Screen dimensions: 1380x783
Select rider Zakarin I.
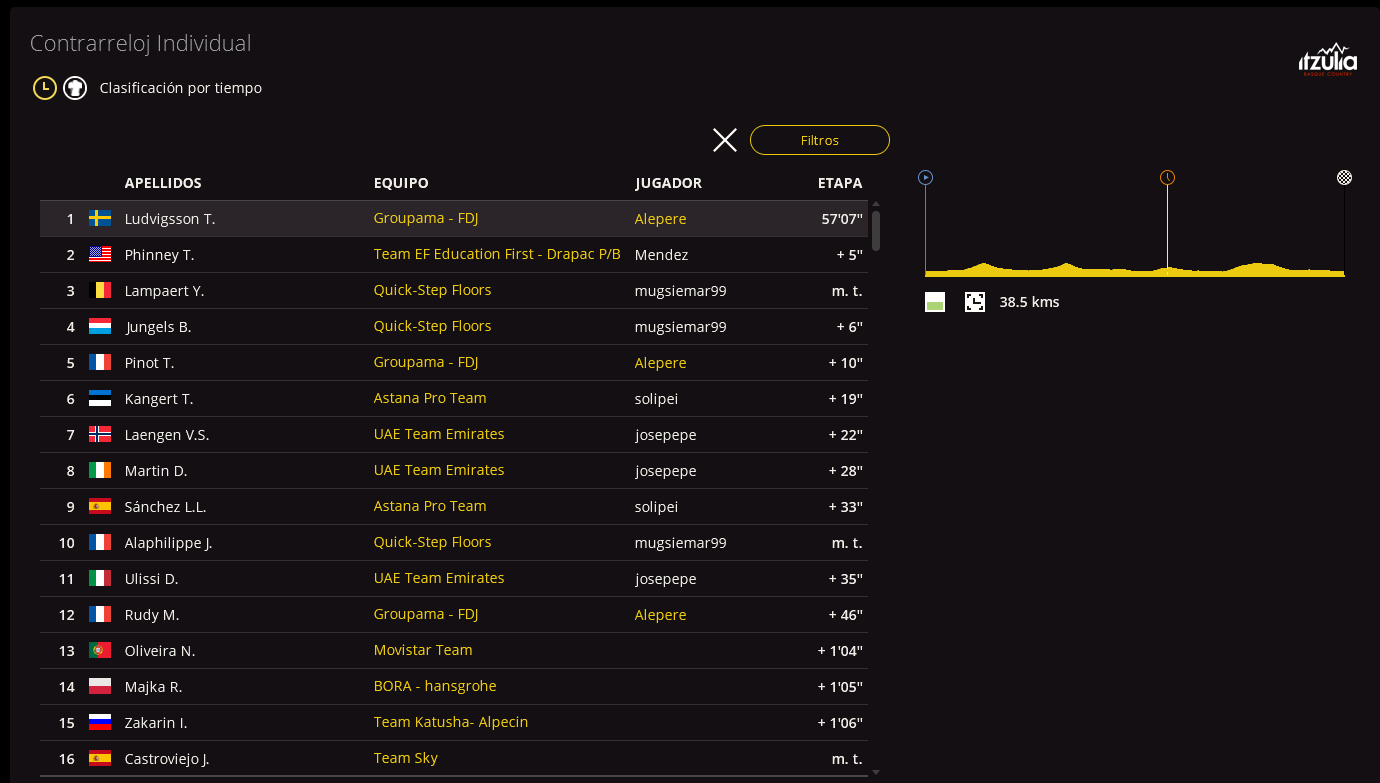[x=156, y=723]
